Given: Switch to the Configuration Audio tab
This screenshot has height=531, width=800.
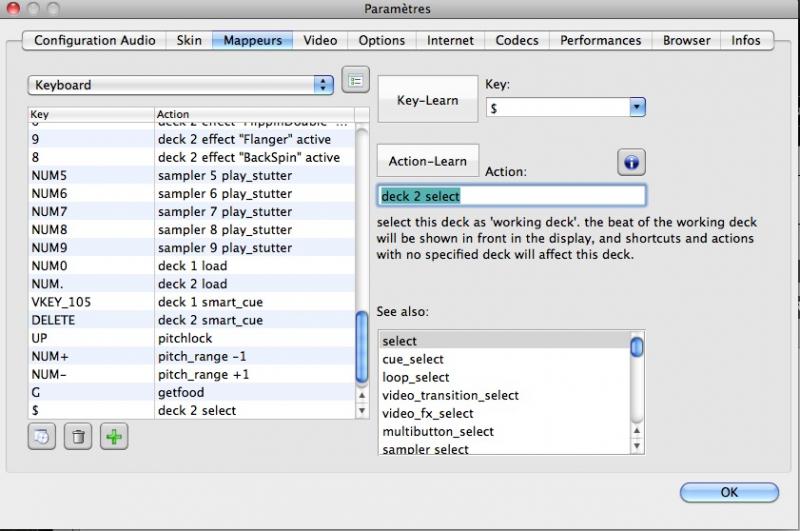Looking at the screenshot, I should [x=95, y=40].
